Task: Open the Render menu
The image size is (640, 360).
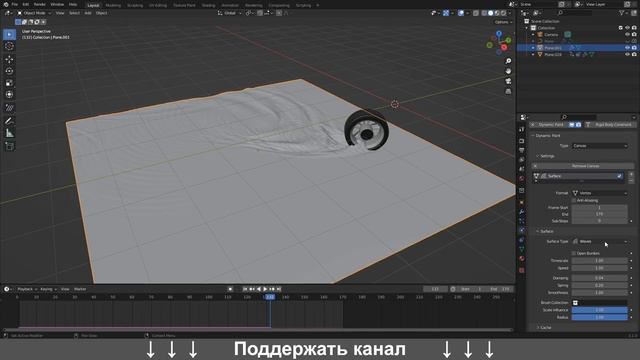Action: pyautogui.click(x=40, y=4)
